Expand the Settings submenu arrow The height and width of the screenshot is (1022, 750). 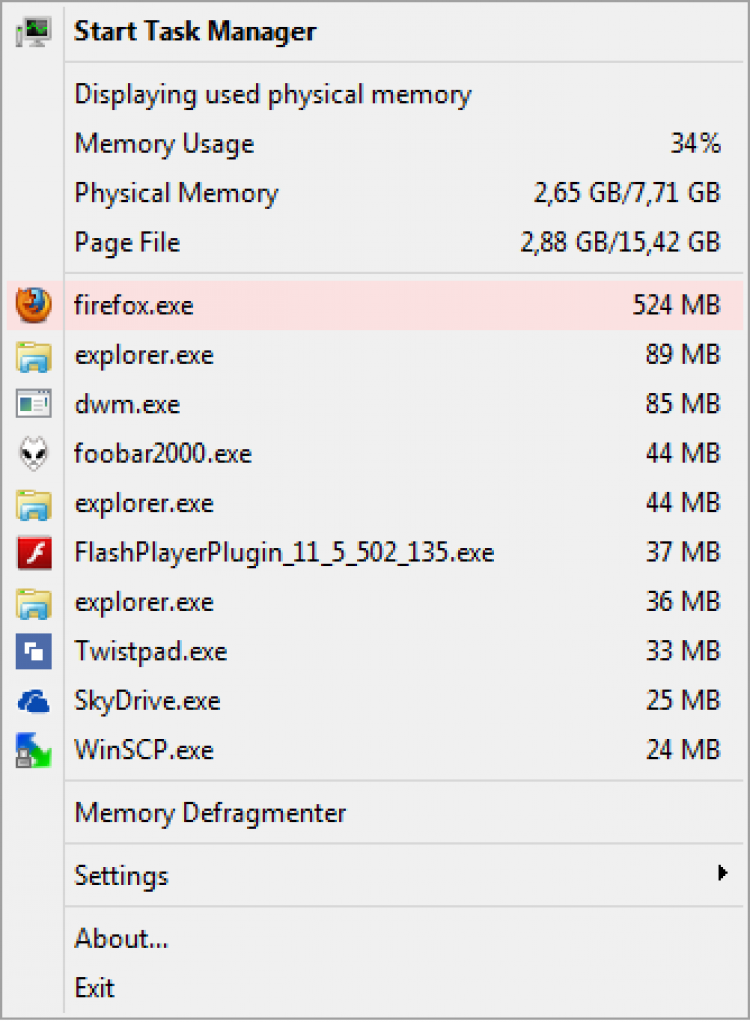[x=722, y=873]
